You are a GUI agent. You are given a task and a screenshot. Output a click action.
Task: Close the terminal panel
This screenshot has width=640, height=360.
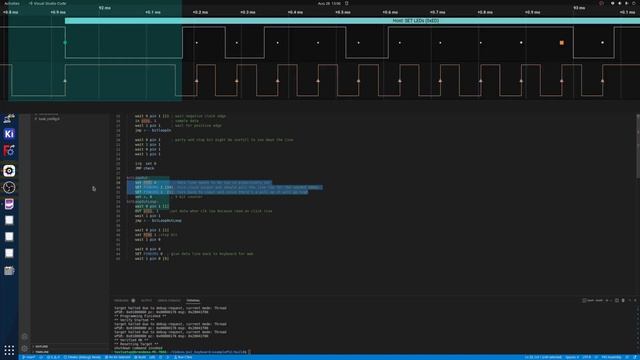click(635, 300)
